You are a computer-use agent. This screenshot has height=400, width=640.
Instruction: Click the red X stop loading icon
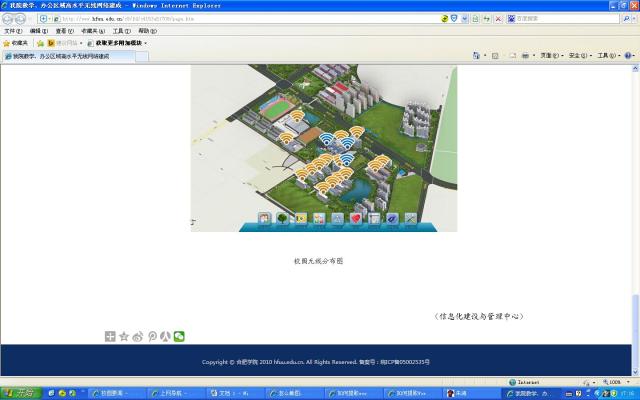point(498,19)
